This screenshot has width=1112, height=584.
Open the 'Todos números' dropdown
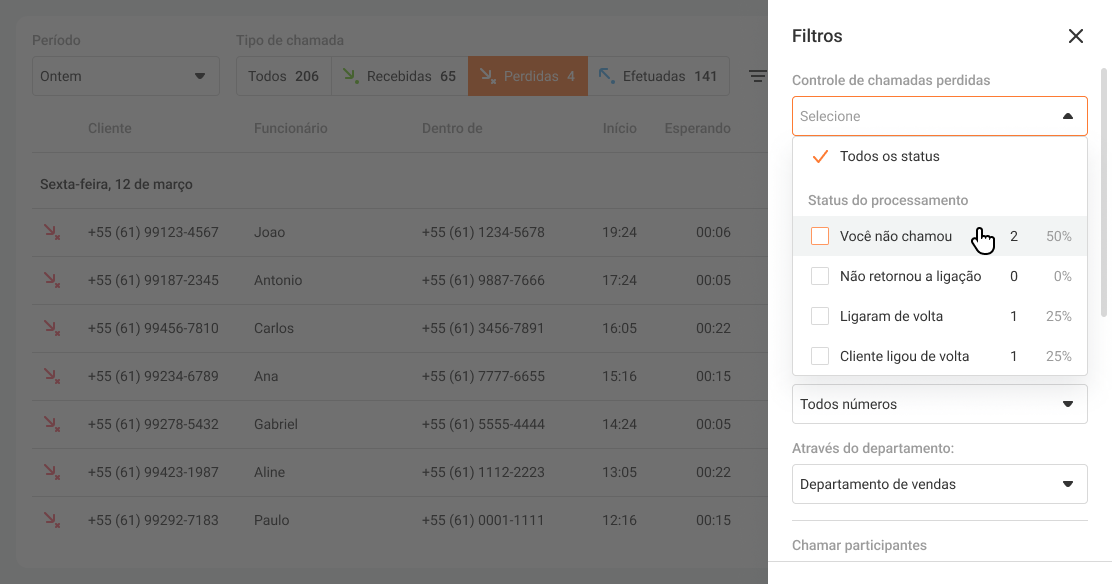click(939, 404)
